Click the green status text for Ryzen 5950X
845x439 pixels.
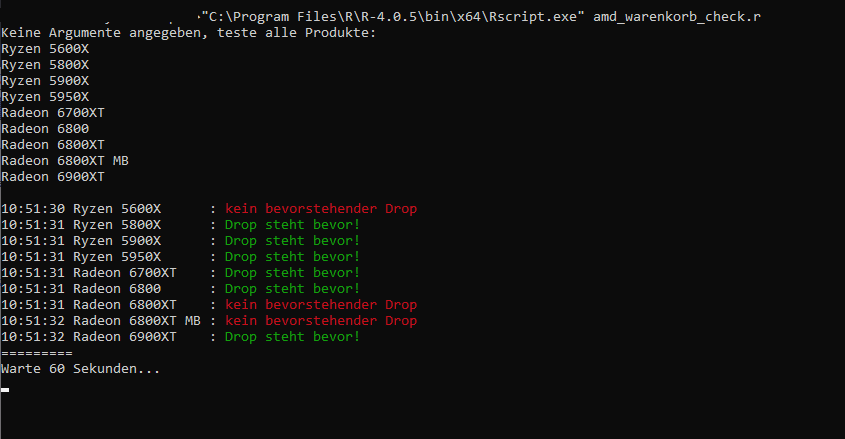293,257
